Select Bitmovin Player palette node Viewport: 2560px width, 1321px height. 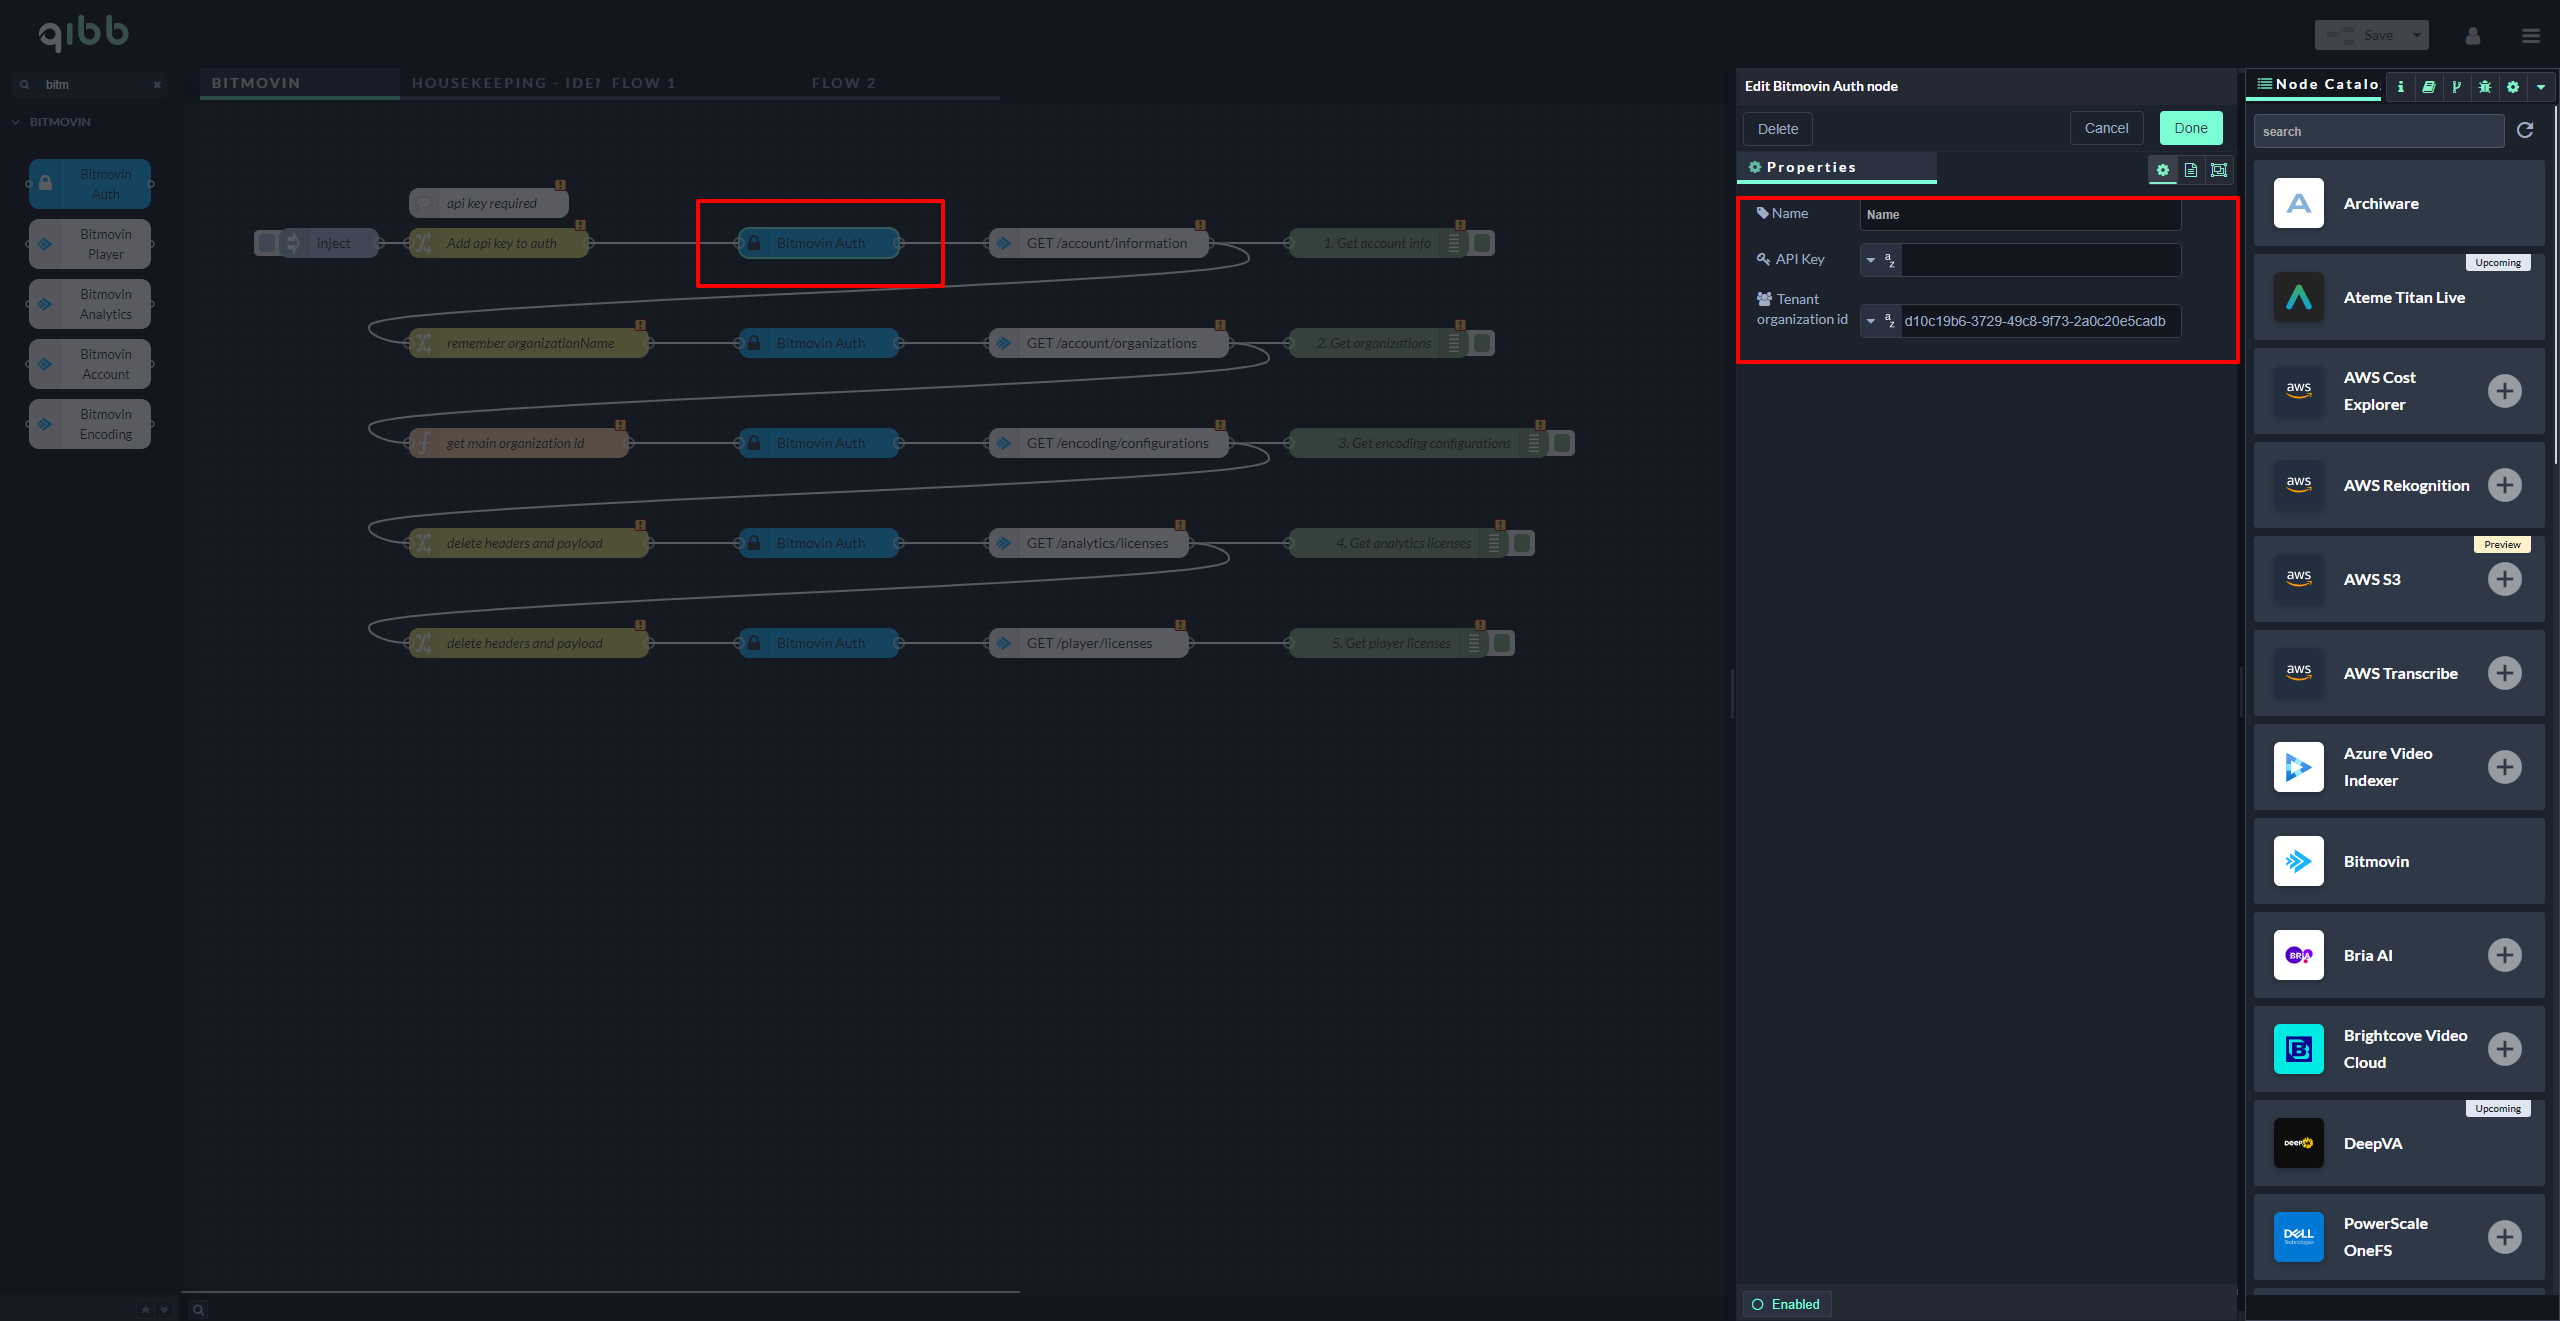[90, 244]
